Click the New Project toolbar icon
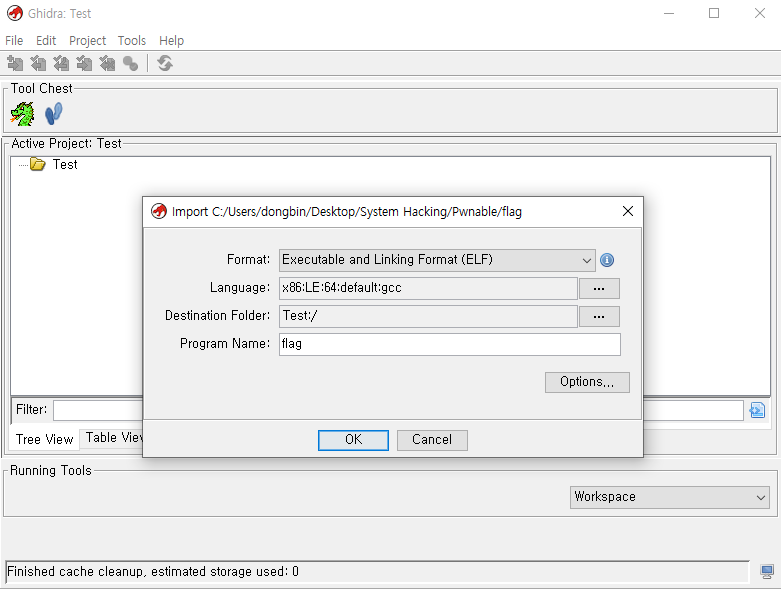This screenshot has width=781, height=589. pos(15,63)
